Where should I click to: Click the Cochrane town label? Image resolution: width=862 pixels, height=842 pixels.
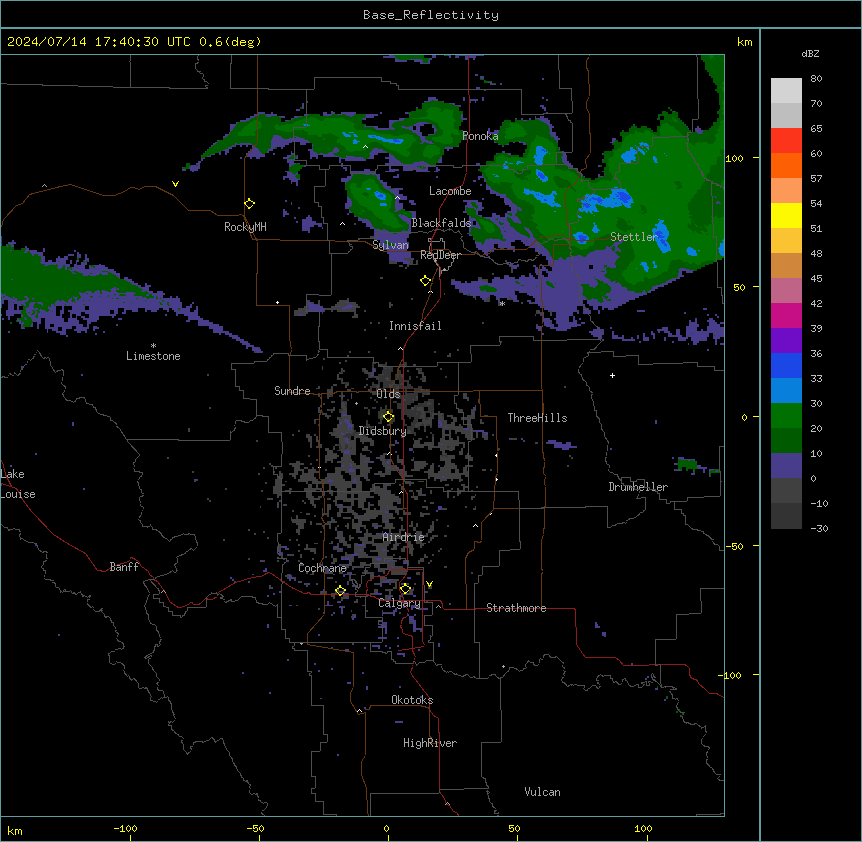322,568
